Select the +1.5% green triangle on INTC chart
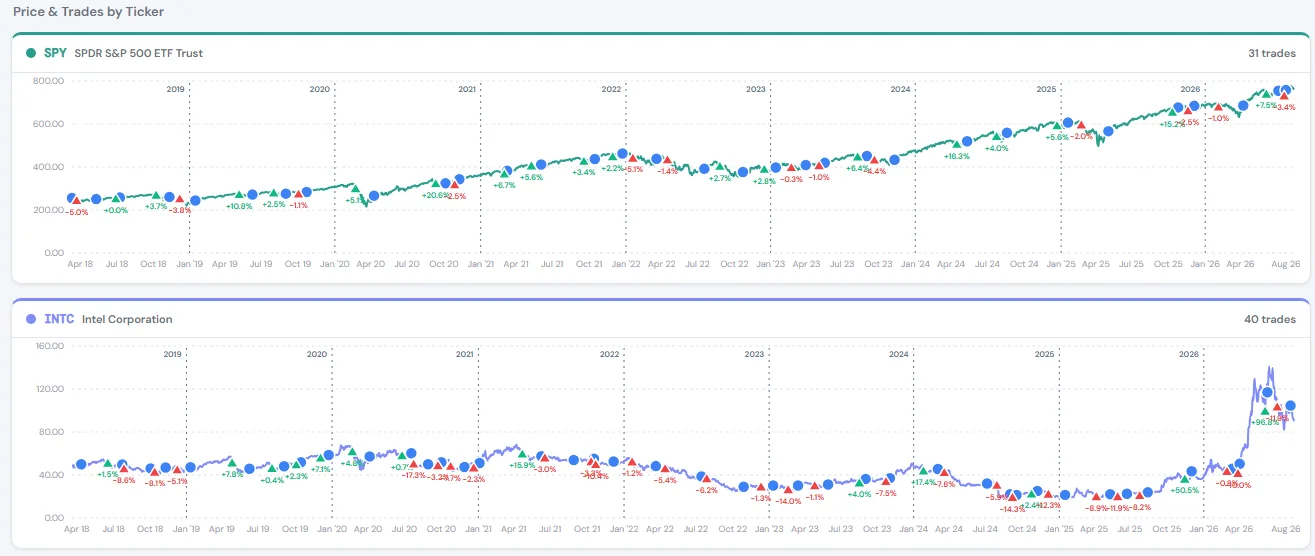 coord(108,464)
